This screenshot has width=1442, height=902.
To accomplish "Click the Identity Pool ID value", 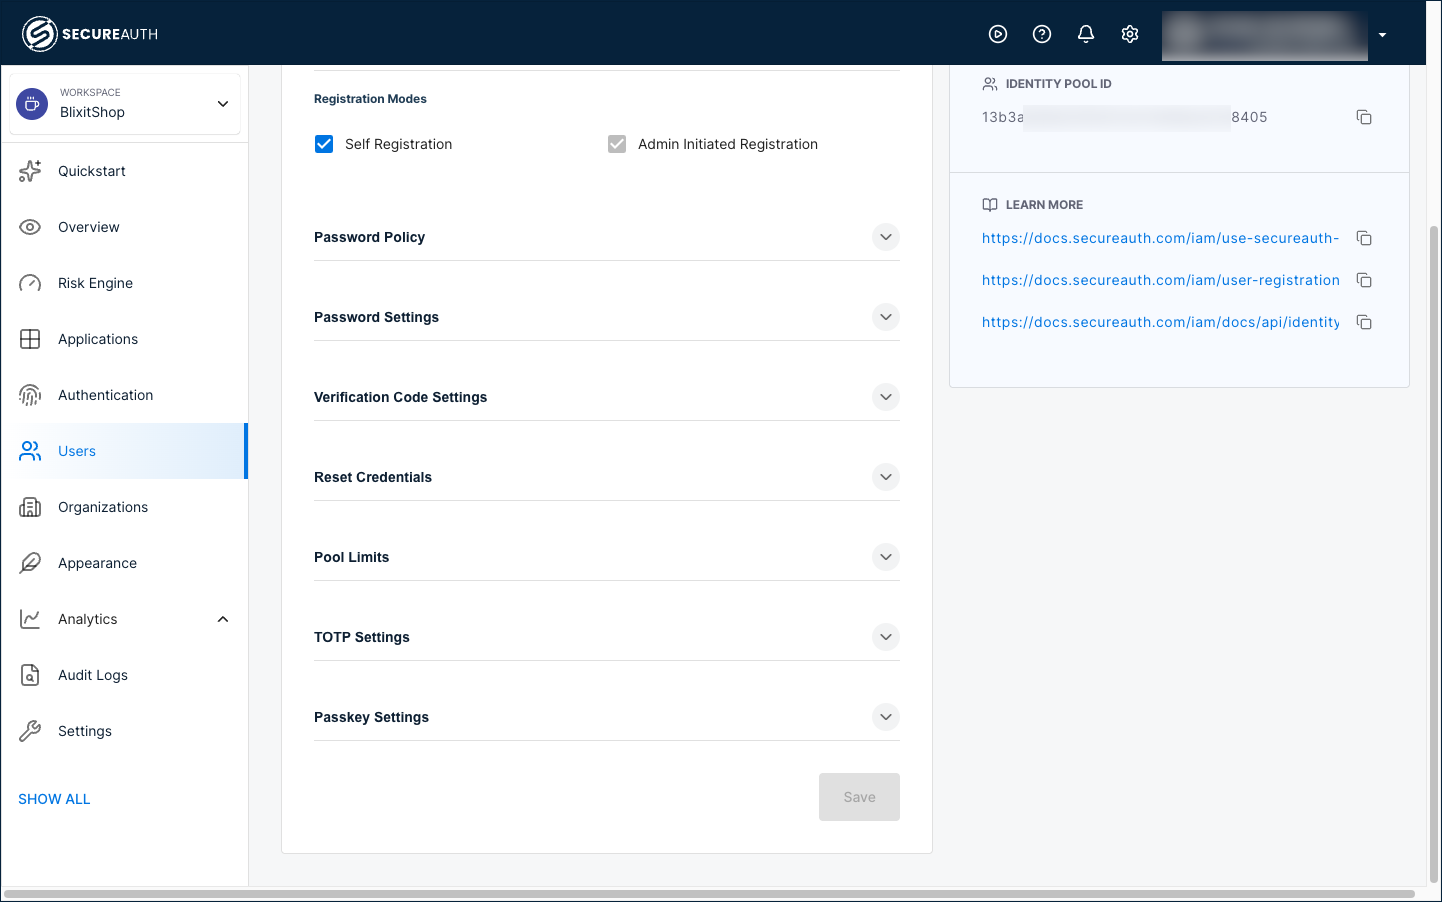I will tap(1125, 117).
